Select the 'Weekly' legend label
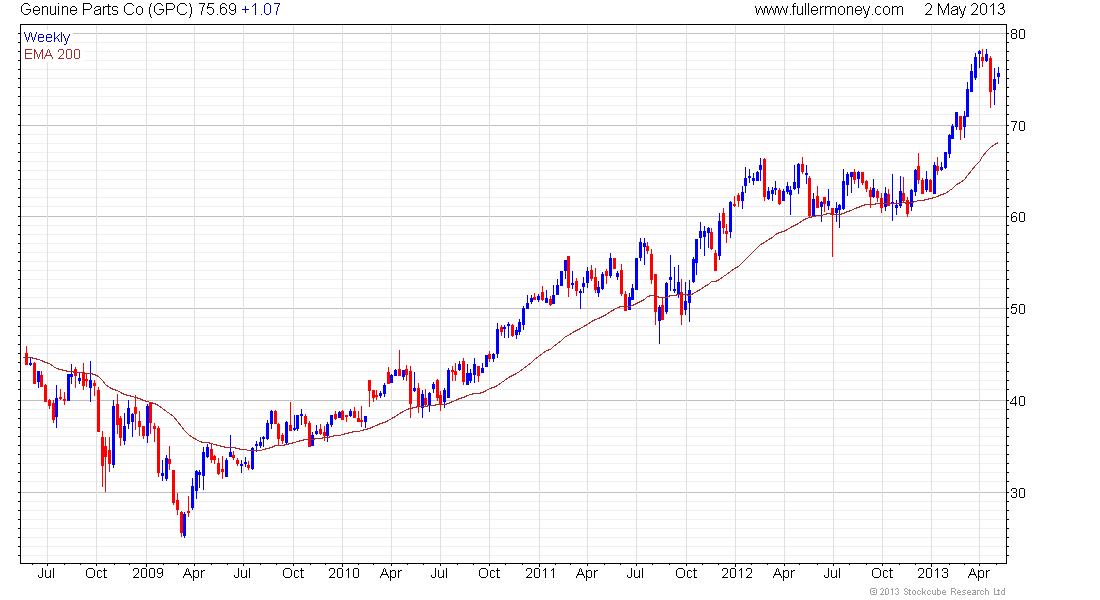 click(x=47, y=37)
